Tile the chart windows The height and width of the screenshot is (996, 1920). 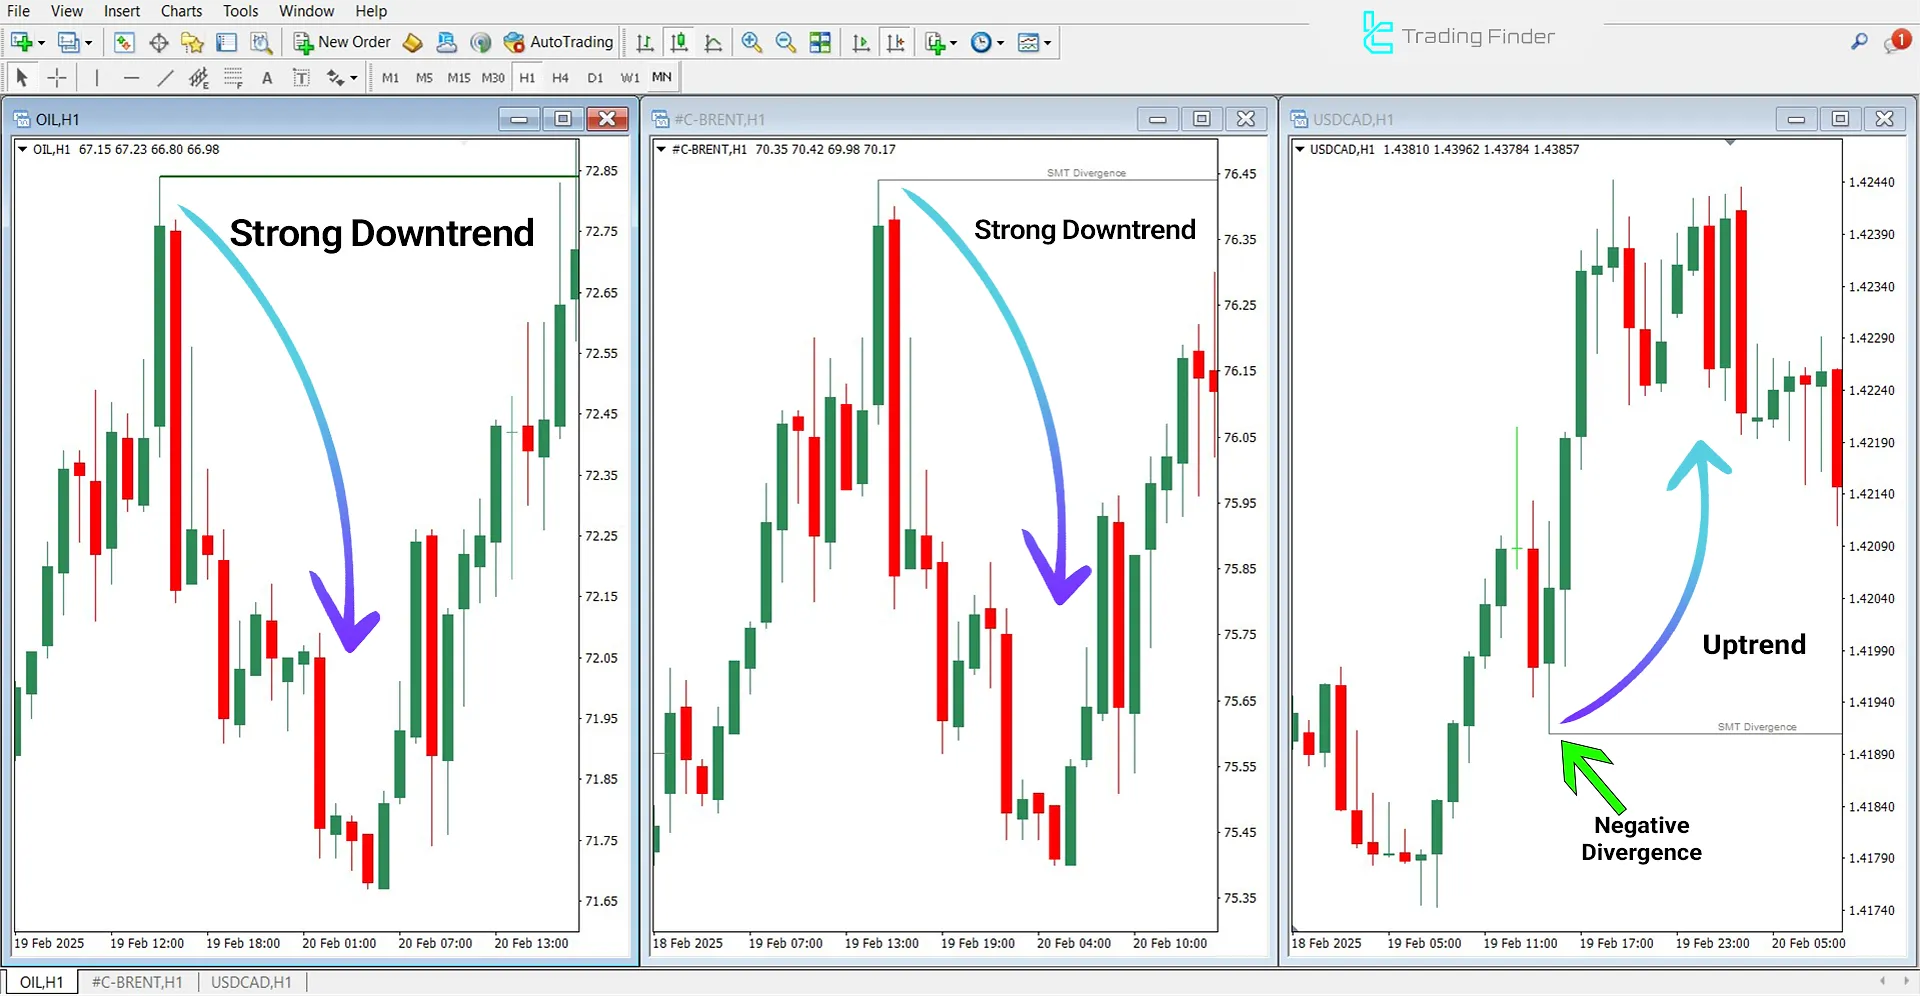click(x=820, y=42)
